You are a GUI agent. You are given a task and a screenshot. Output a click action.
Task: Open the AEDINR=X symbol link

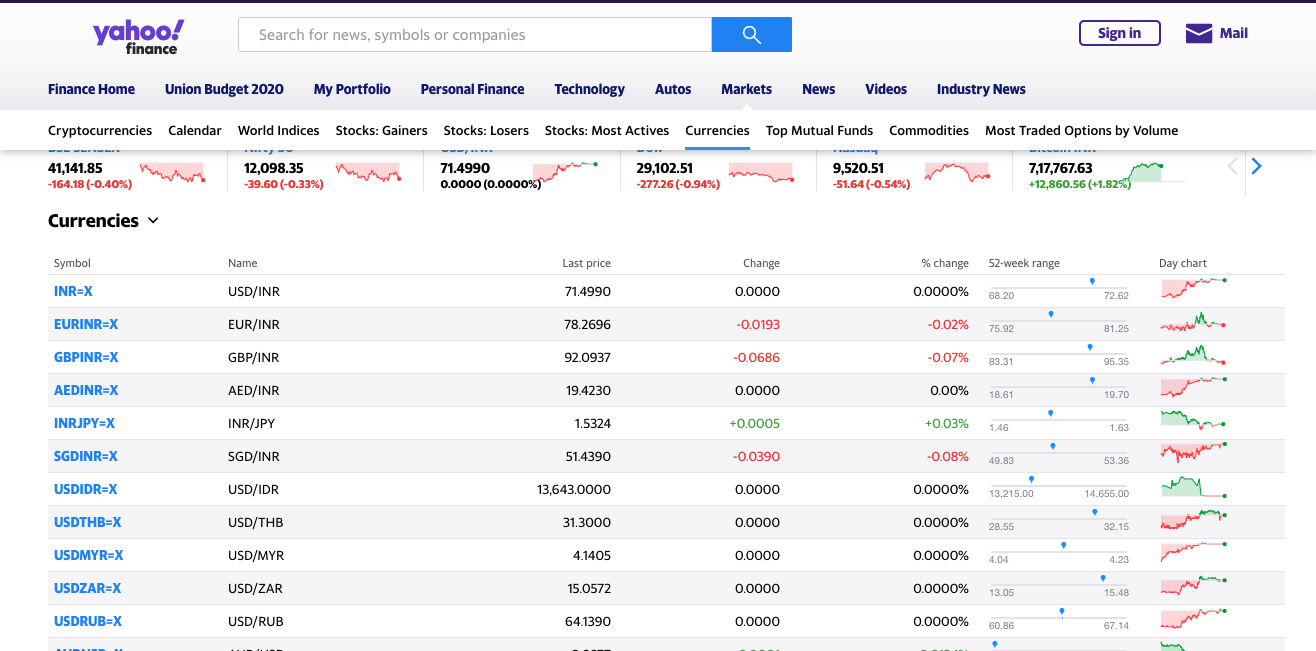(x=86, y=390)
